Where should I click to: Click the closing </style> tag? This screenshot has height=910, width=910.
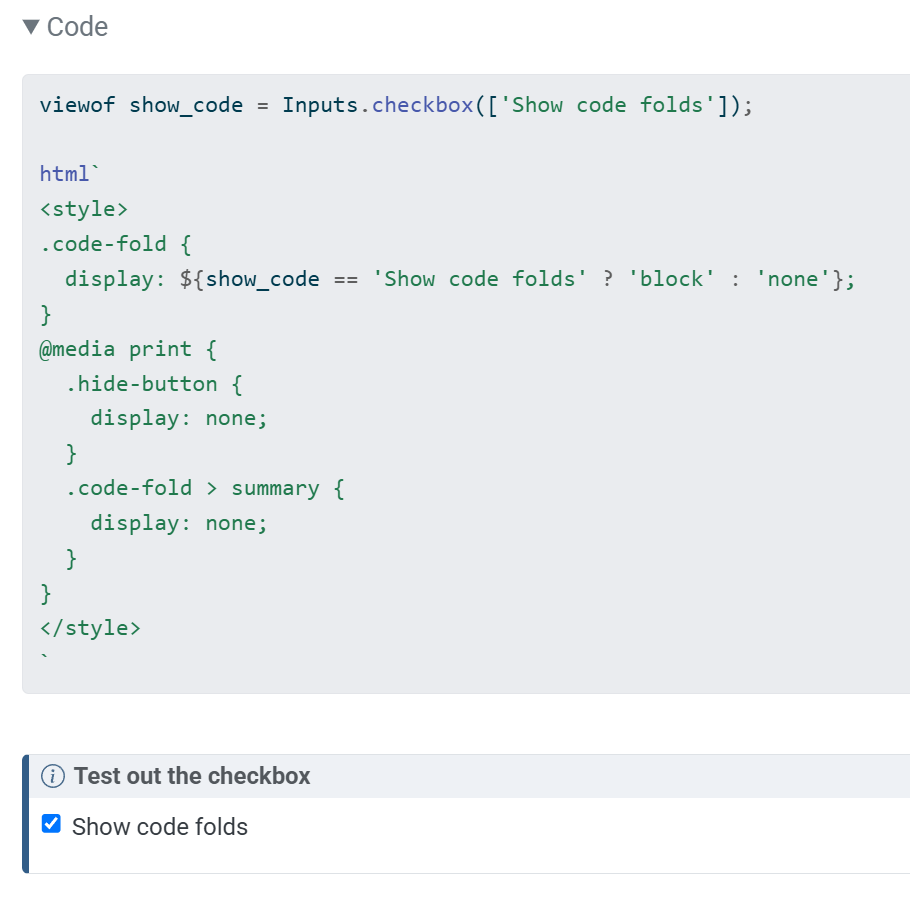coord(90,628)
